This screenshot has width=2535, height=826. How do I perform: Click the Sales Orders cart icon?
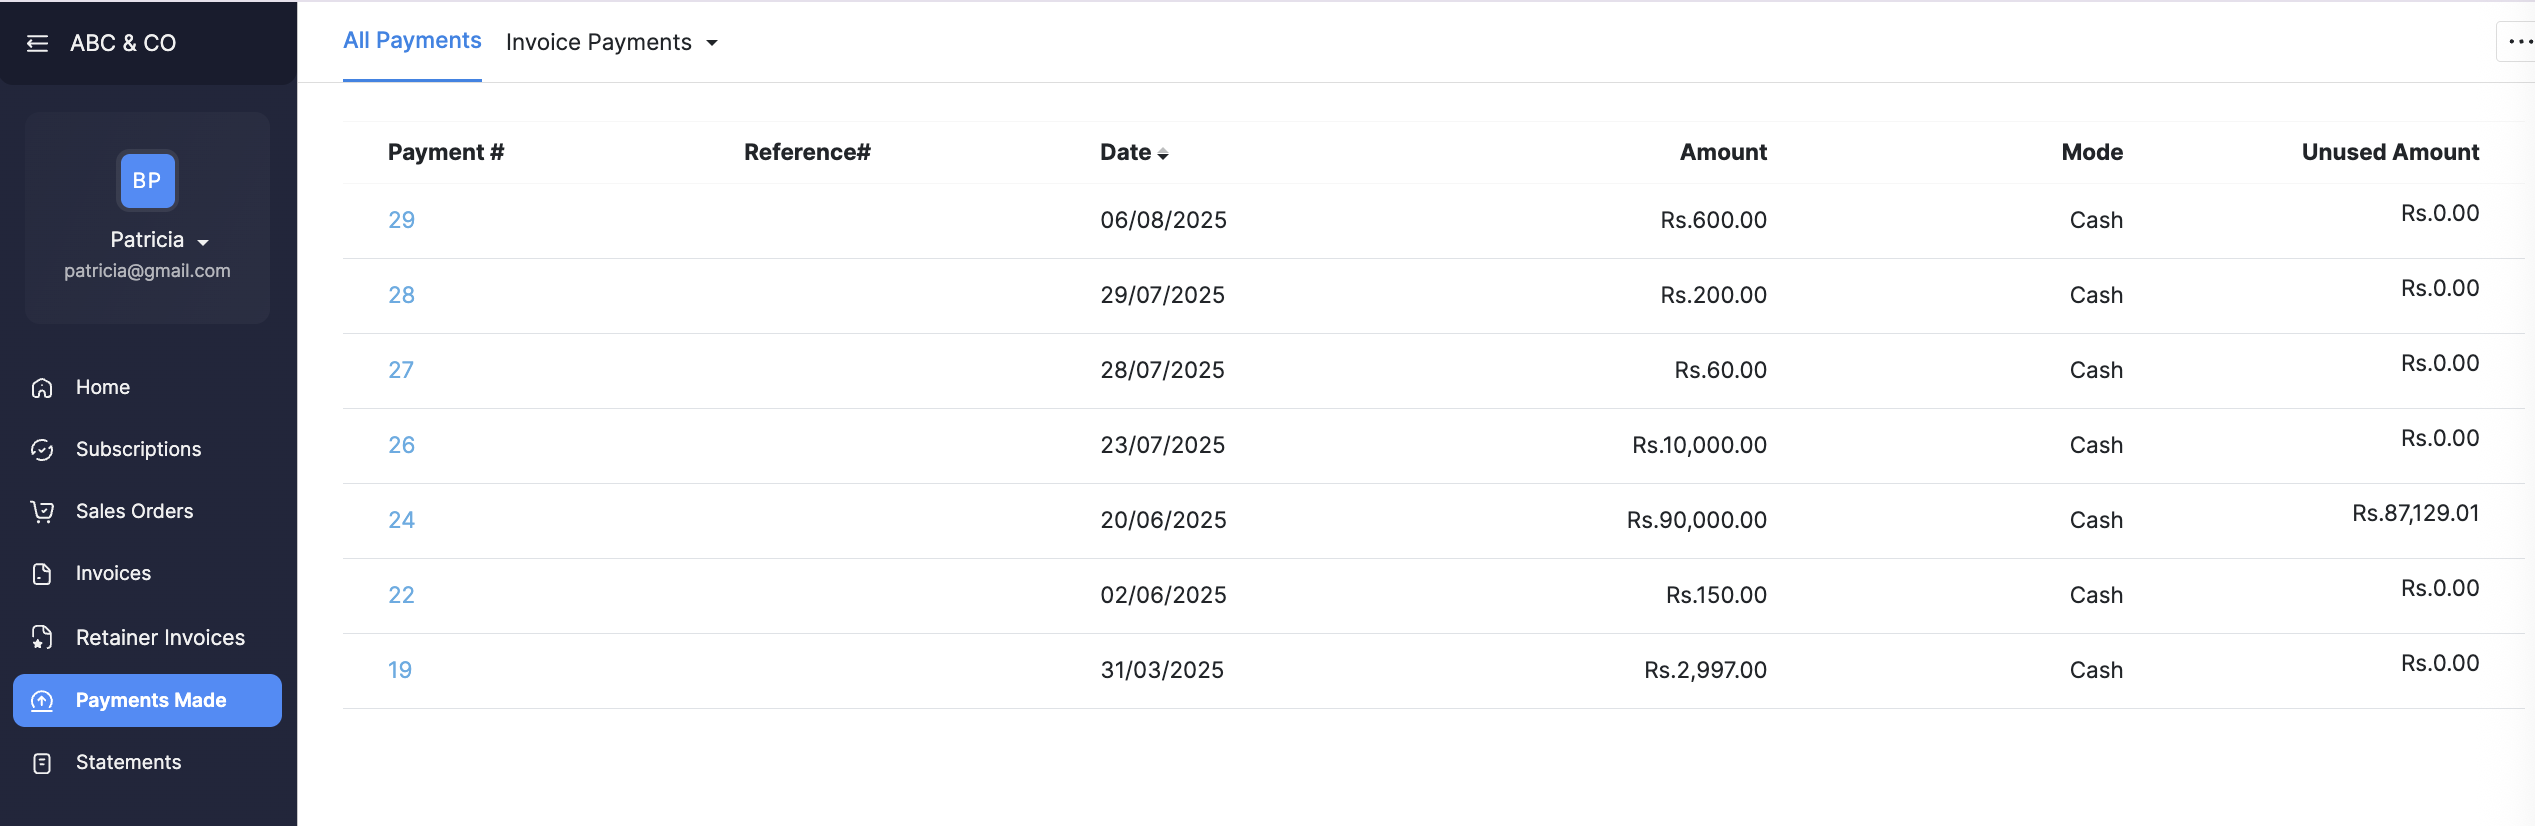coord(41,511)
